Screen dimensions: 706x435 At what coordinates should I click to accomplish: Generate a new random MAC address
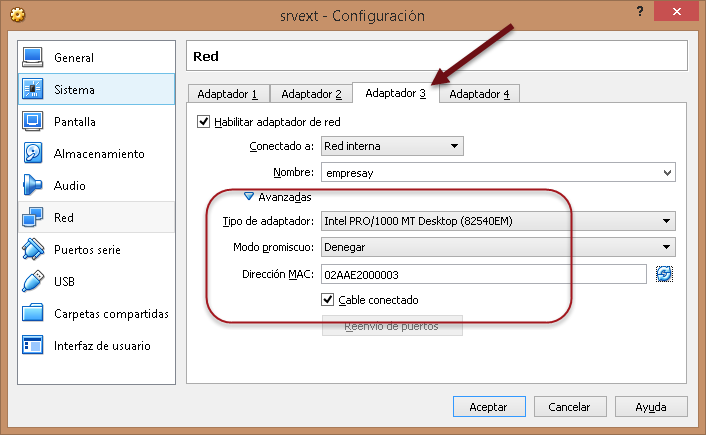point(664,273)
